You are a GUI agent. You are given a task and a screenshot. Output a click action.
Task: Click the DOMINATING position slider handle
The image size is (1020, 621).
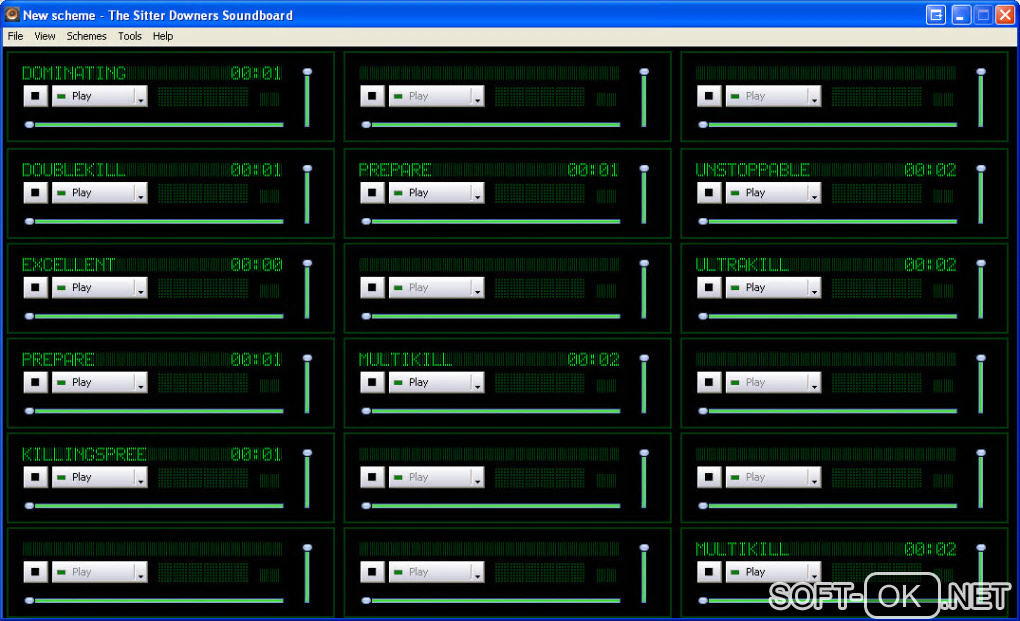click(x=29, y=124)
